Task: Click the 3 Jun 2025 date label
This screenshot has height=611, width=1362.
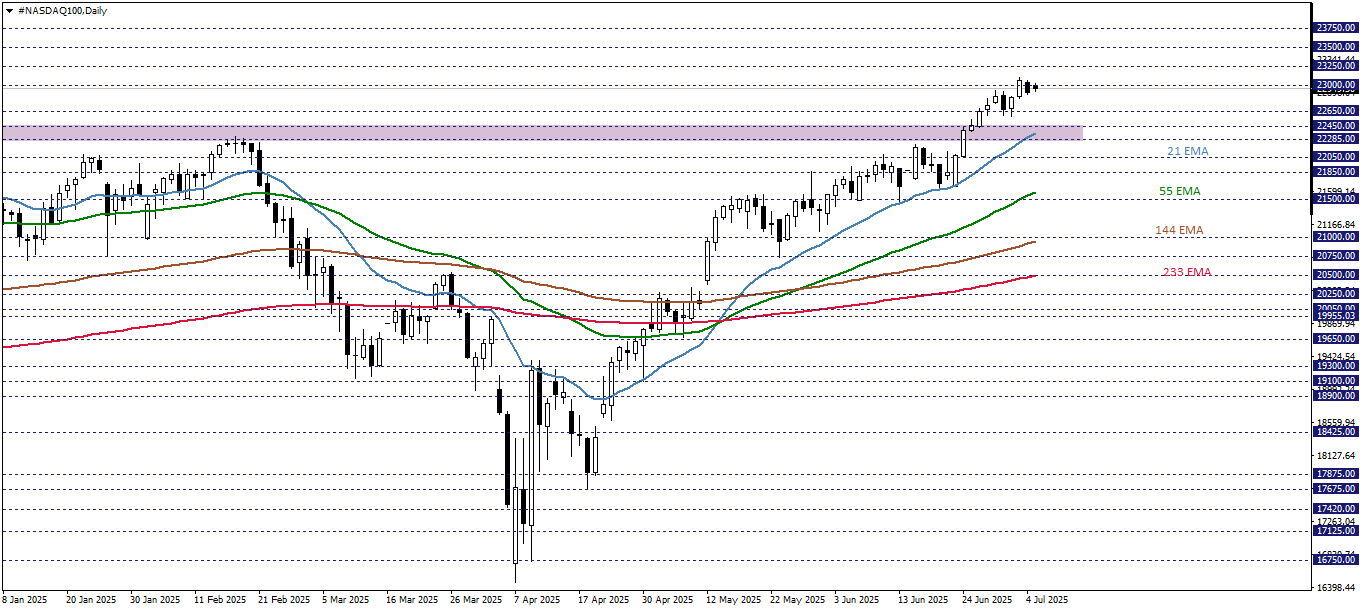Action: click(857, 600)
